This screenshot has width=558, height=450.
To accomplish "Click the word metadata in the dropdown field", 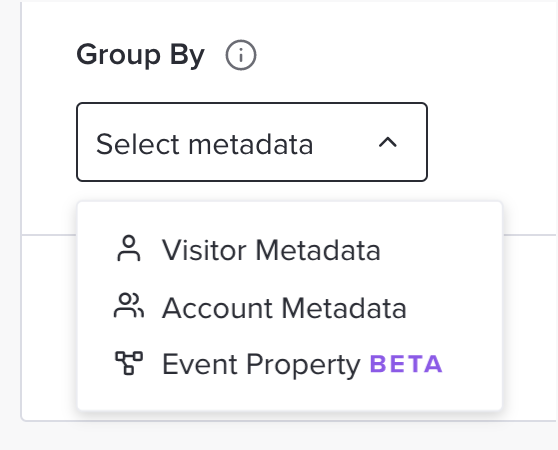I will (x=251, y=144).
